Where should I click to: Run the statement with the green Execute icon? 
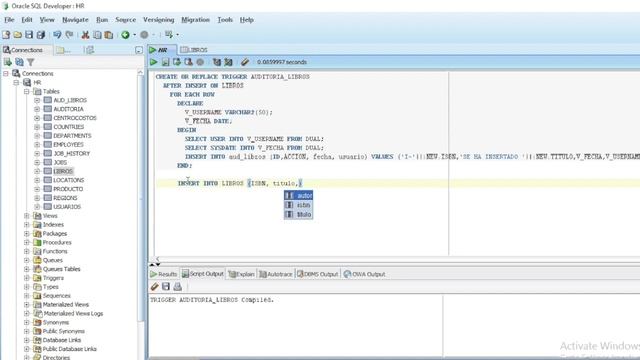[x=153, y=62]
